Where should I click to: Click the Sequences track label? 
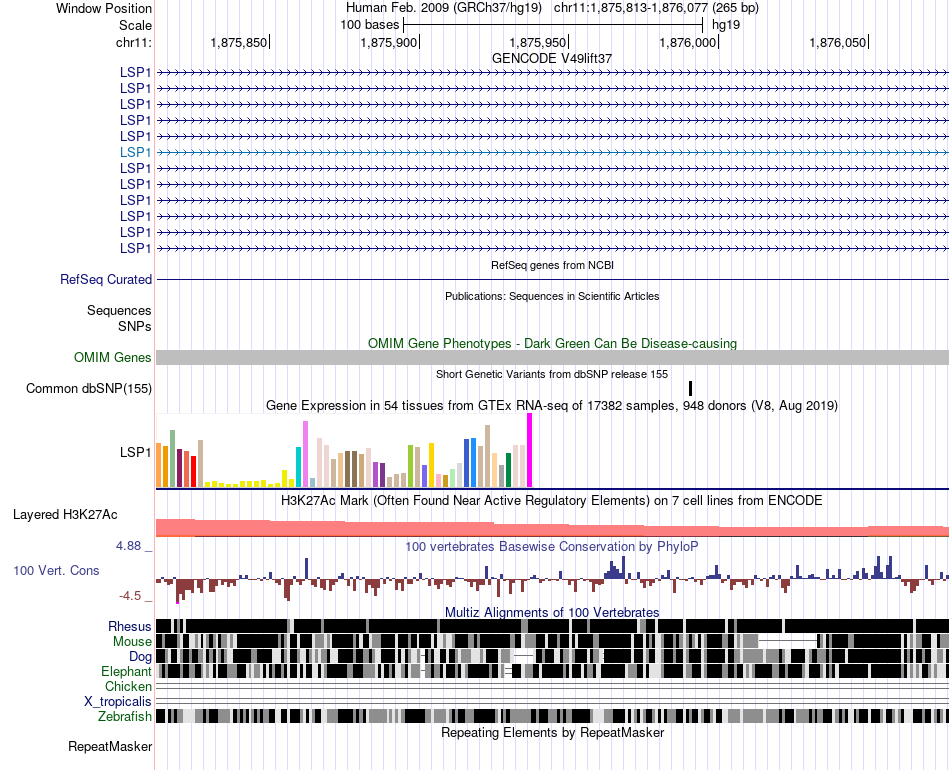point(119,311)
